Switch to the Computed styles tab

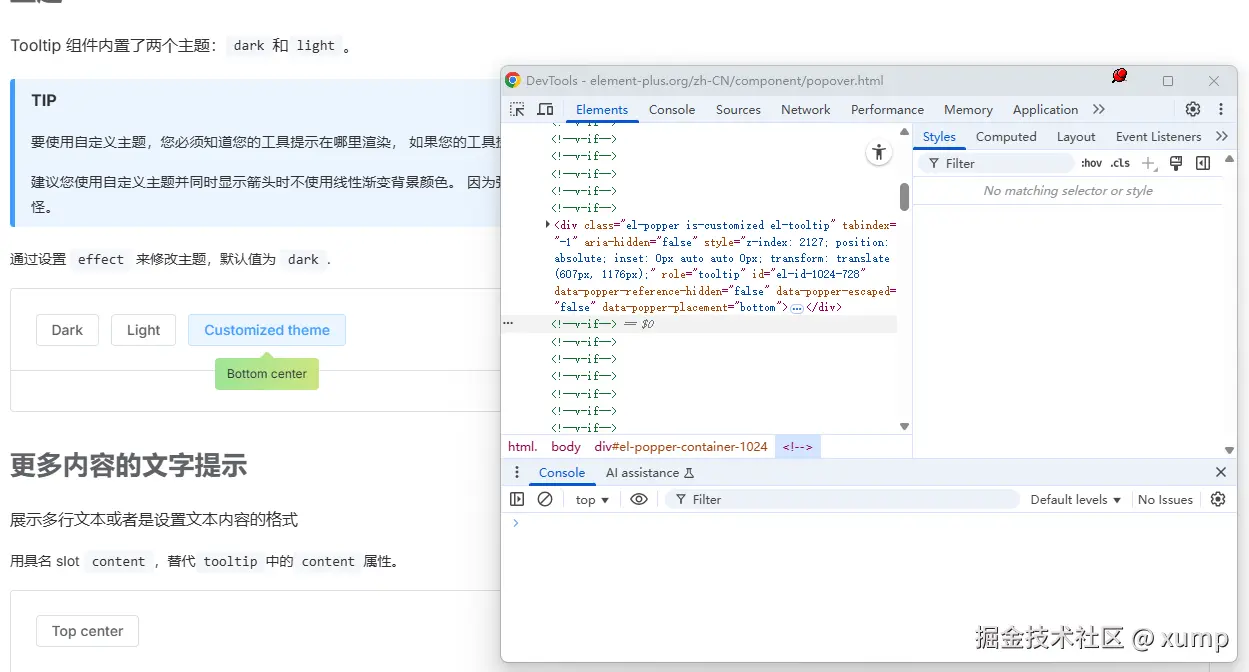1005,137
